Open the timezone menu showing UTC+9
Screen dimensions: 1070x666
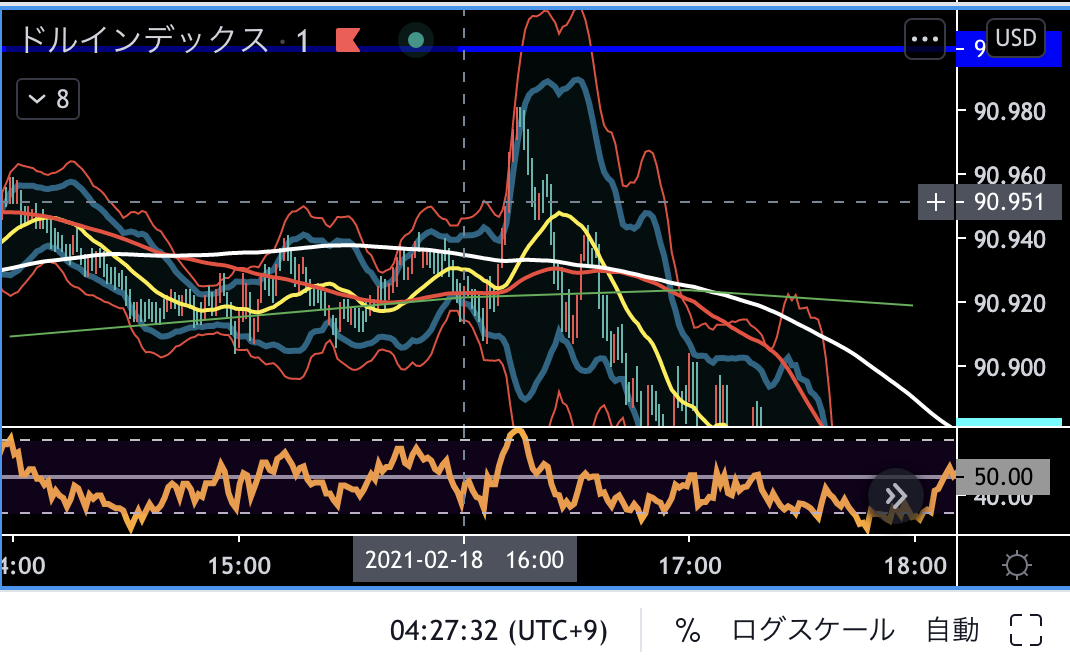click(498, 631)
